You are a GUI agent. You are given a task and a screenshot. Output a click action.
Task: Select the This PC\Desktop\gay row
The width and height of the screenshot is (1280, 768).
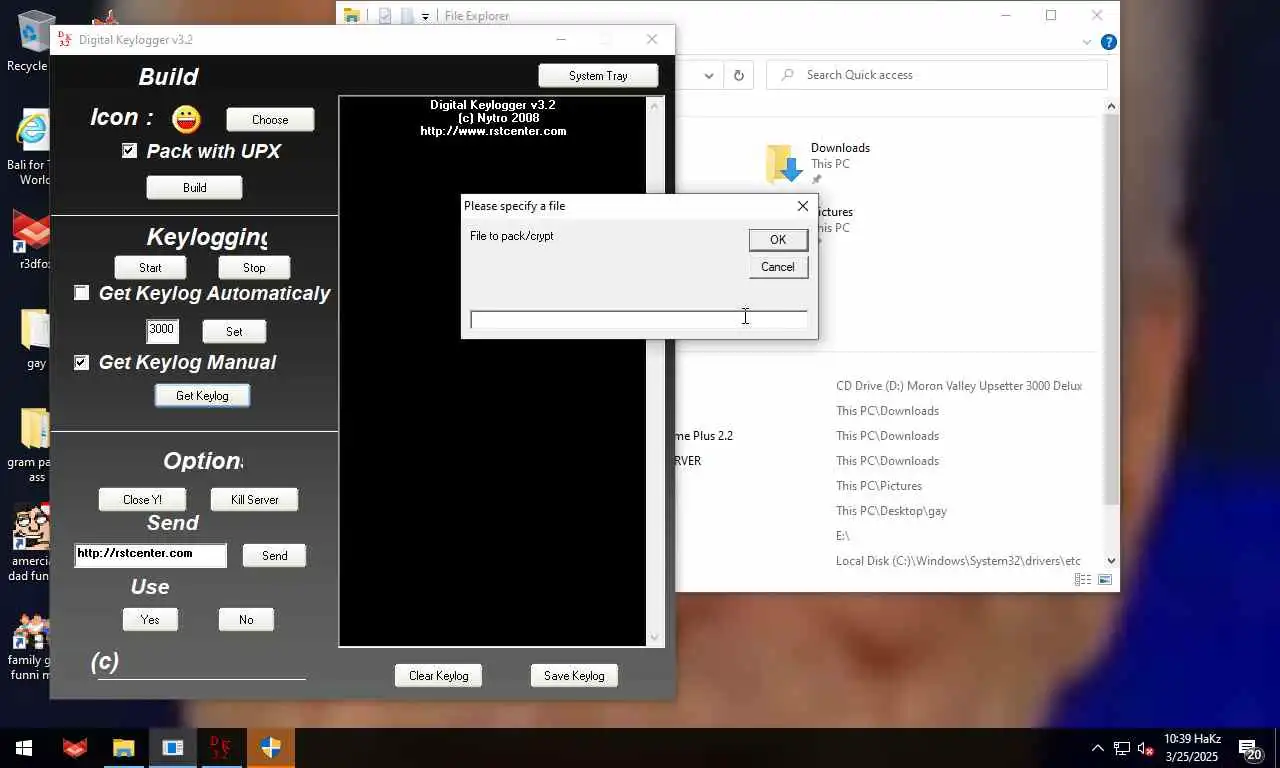coord(891,511)
